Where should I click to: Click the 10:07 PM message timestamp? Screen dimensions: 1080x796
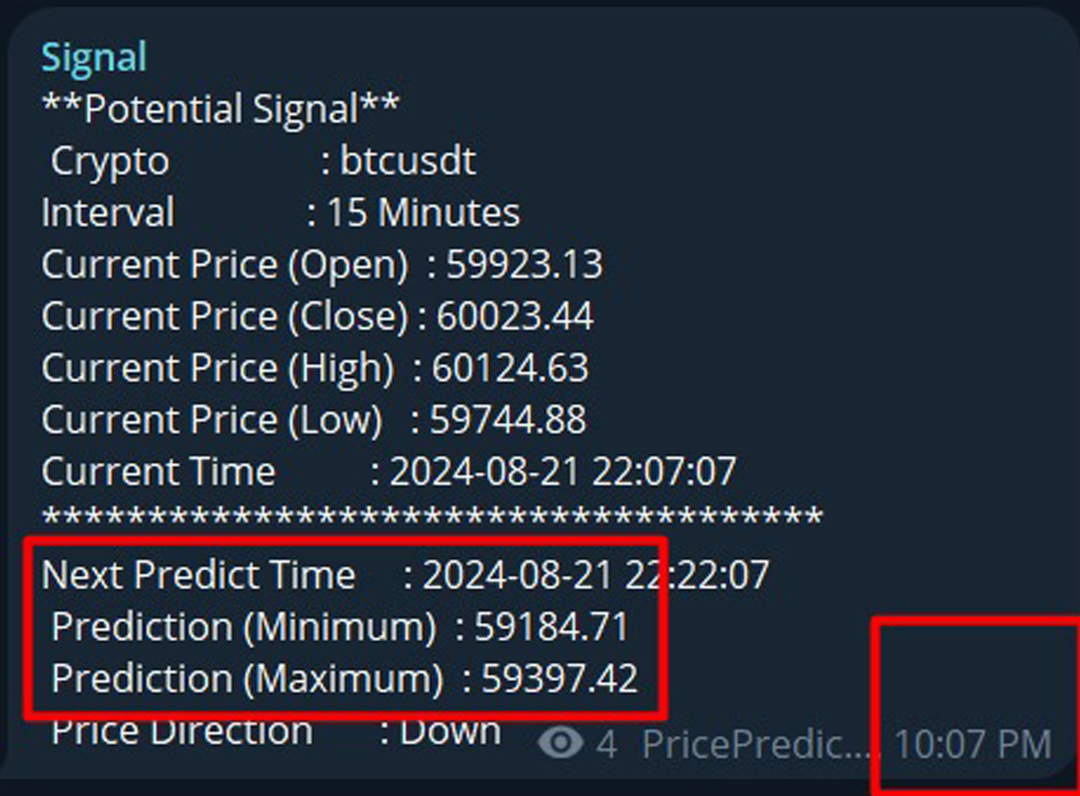(972, 745)
